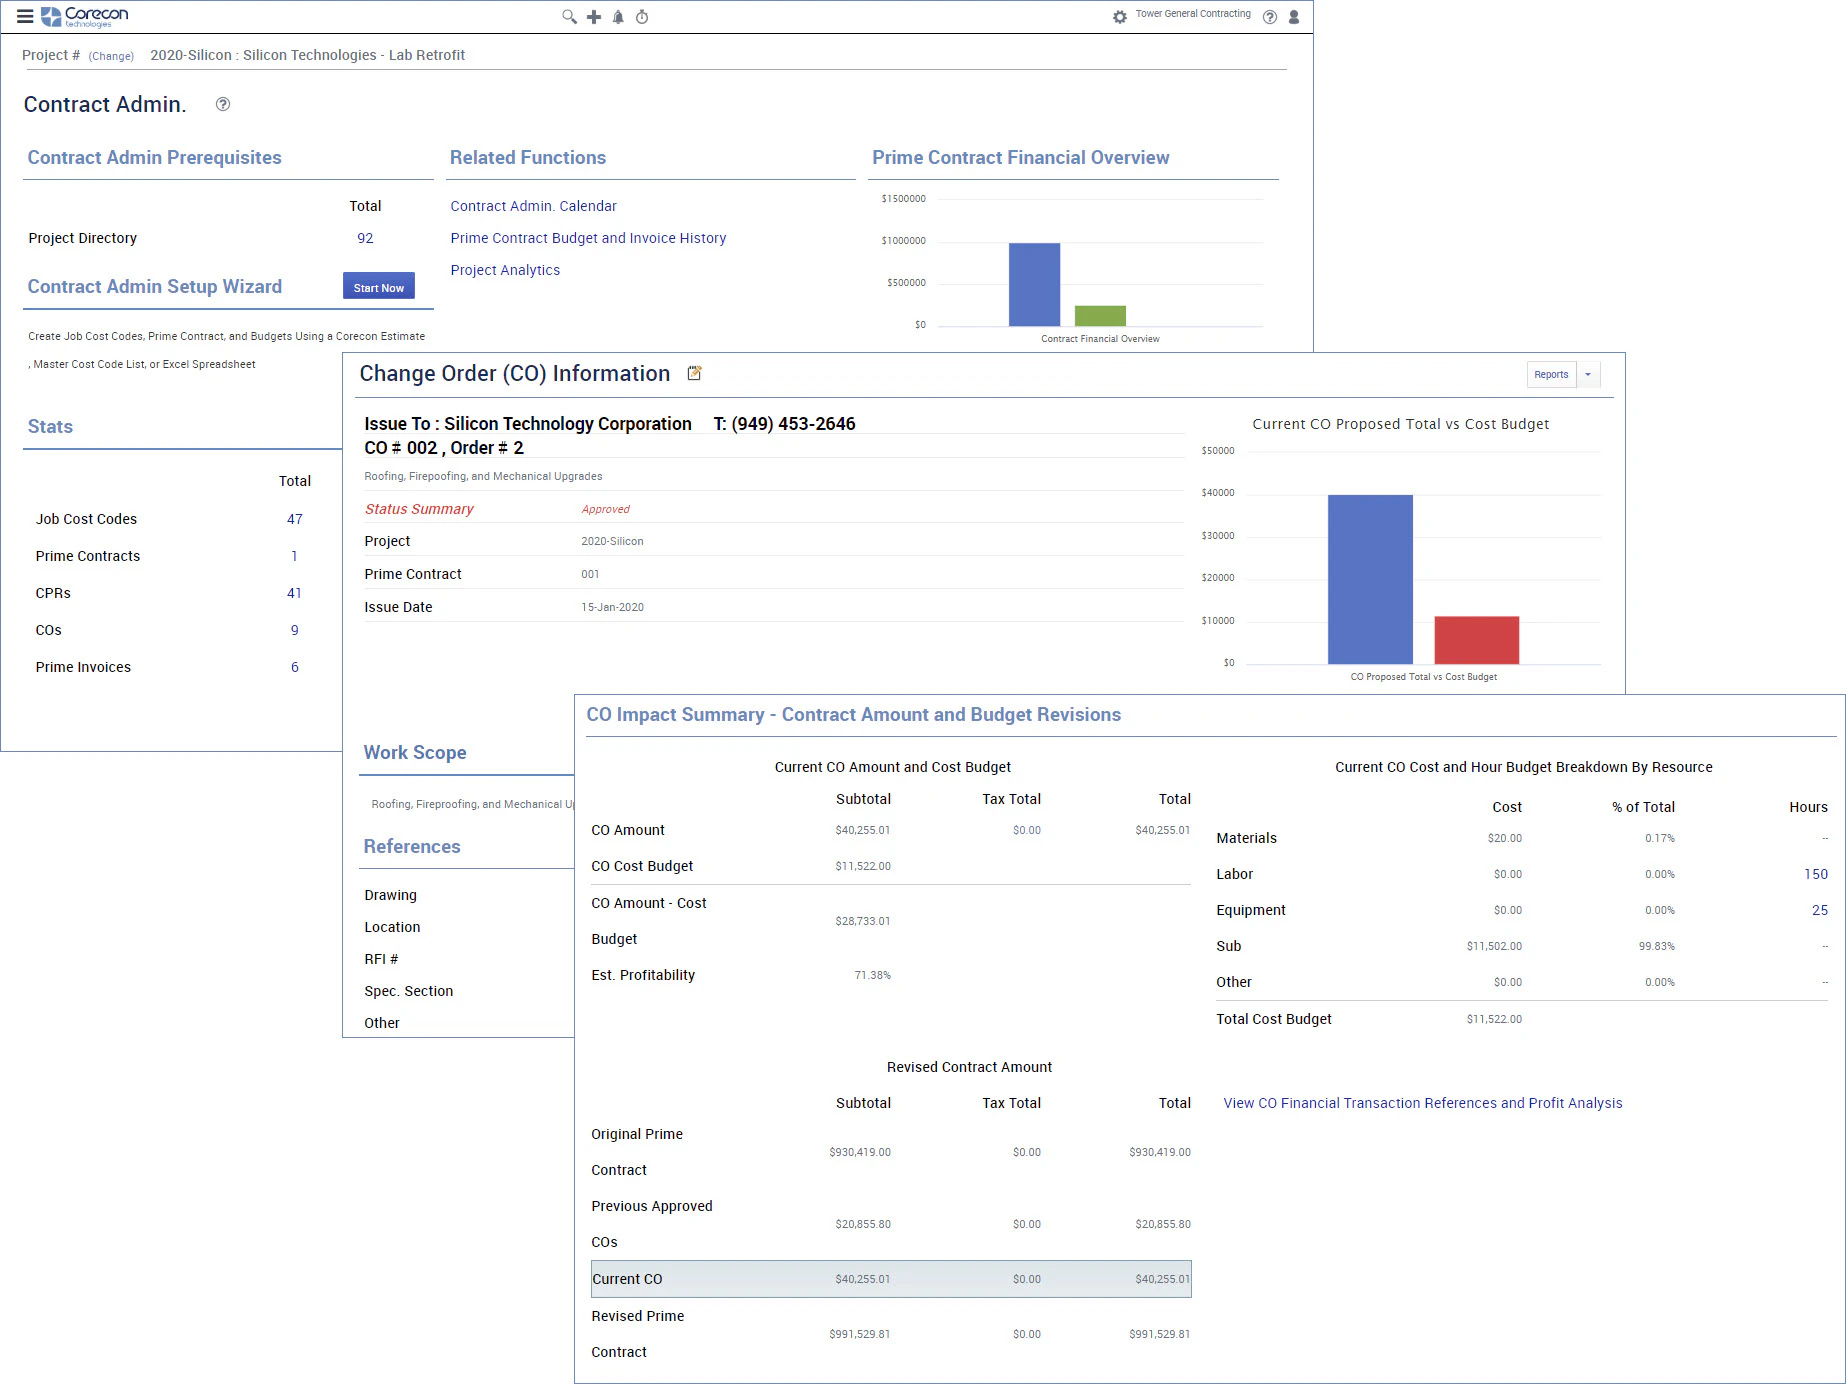Viewport: 1846px width, 1384px height.
Task: Open the settings gear icon
Action: [1120, 17]
